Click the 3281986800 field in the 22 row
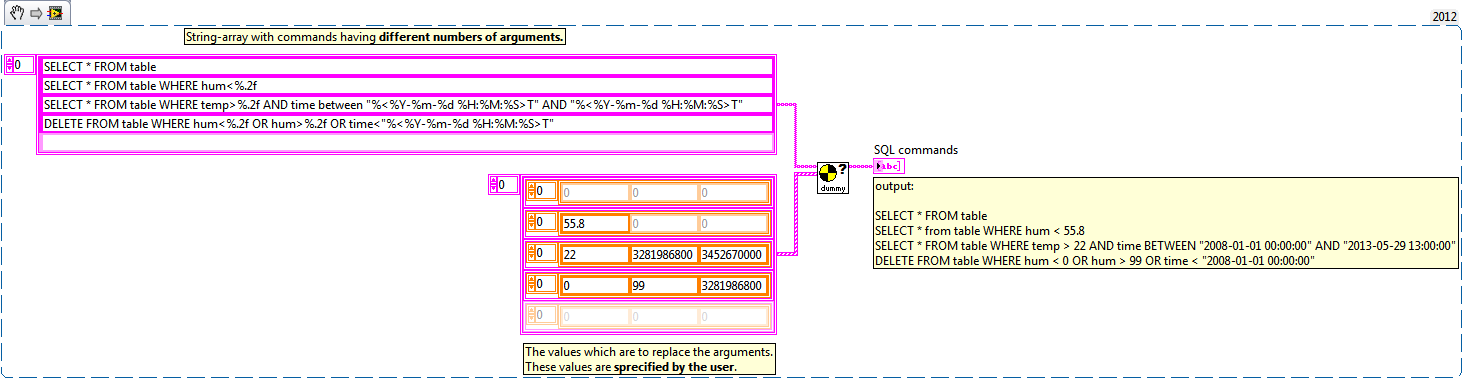The image size is (1463, 379). [664, 254]
